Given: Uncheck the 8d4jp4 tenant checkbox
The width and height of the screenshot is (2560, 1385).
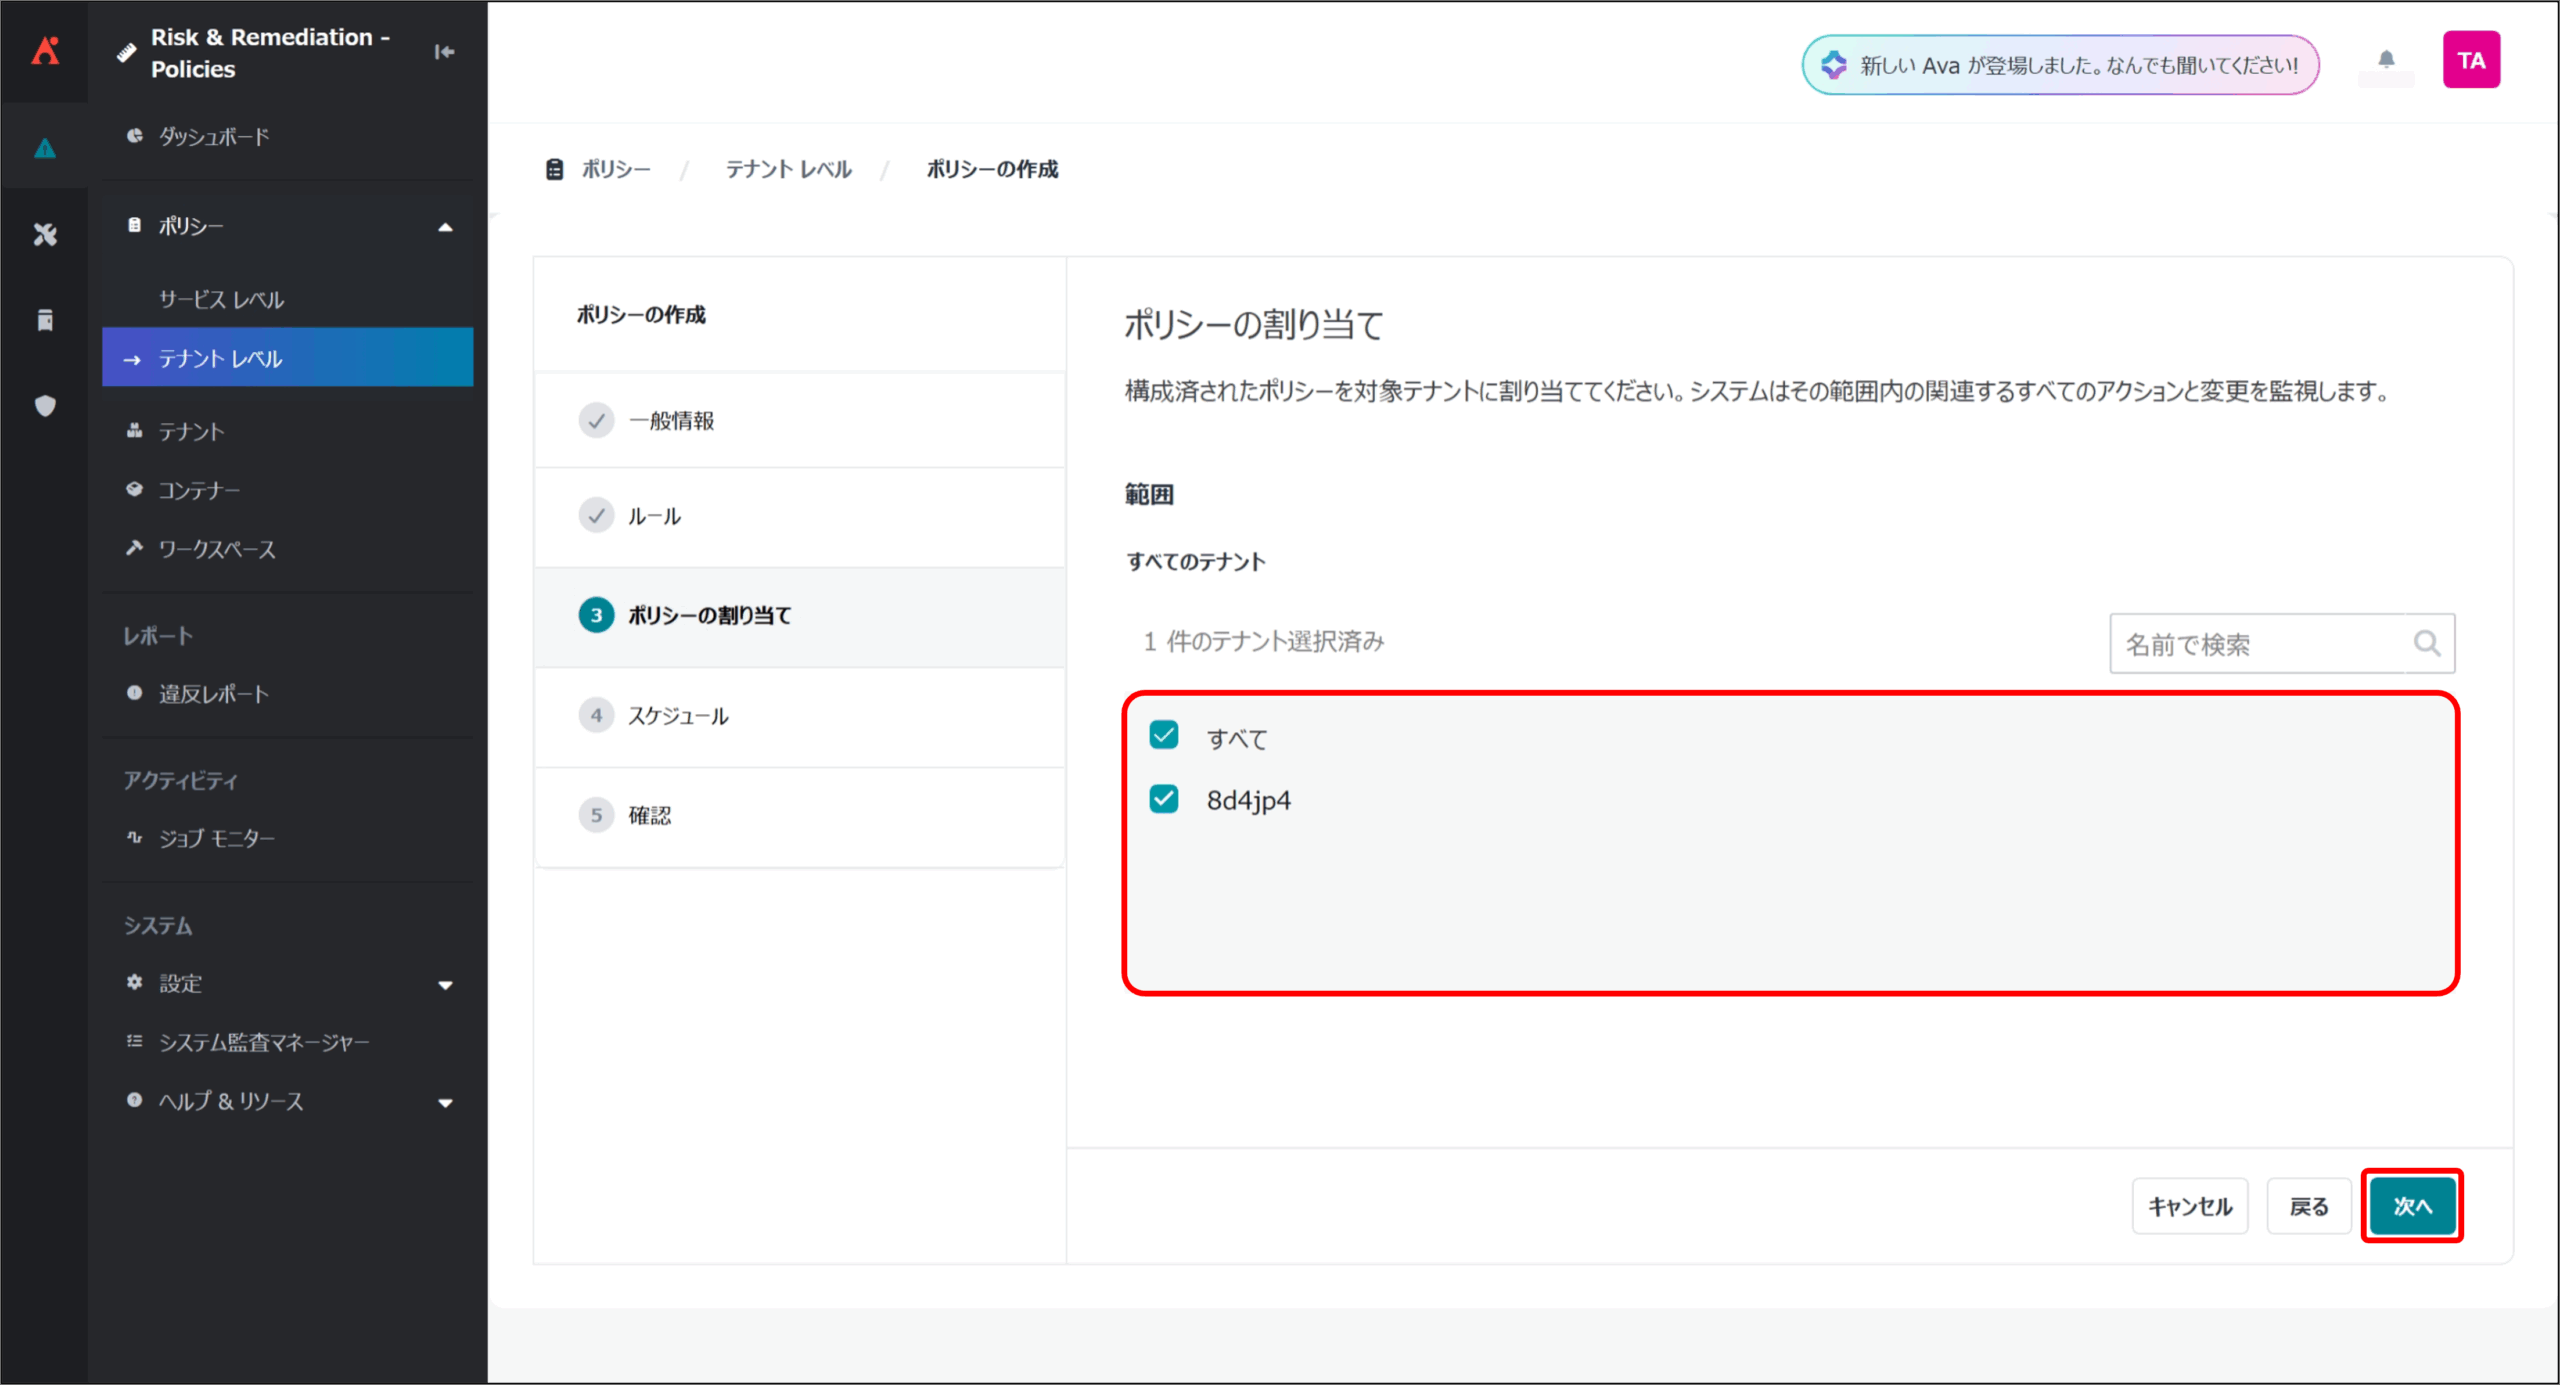Looking at the screenshot, I should [x=1164, y=799].
